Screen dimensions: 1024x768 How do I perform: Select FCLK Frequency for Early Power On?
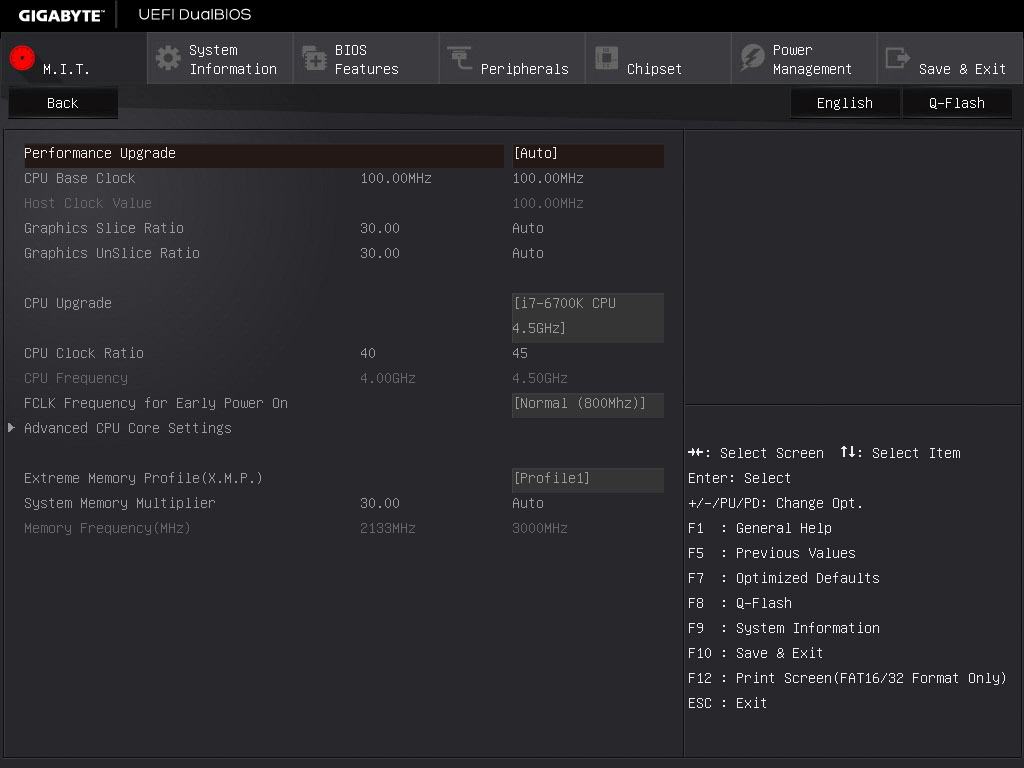156,404
